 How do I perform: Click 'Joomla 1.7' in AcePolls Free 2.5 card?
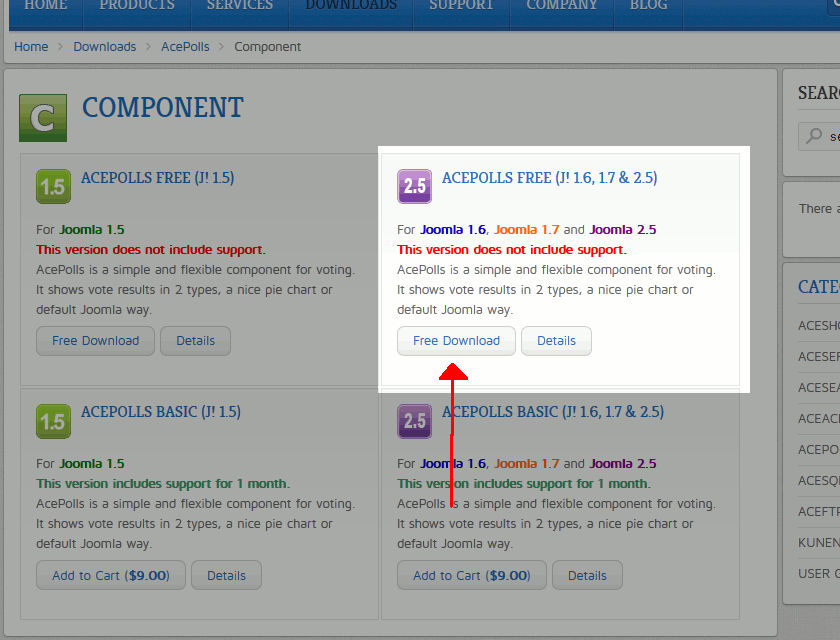[527, 230]
